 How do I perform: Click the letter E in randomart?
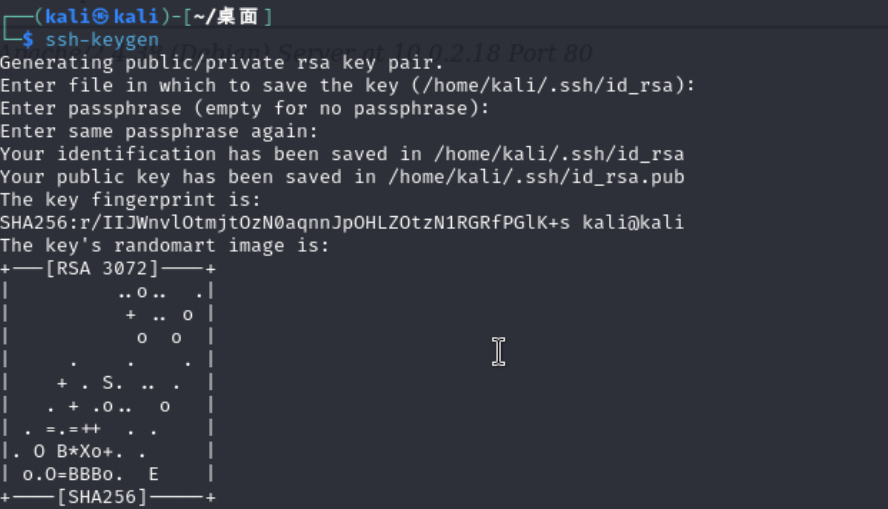pyautogui.click(x=153, y=474)
